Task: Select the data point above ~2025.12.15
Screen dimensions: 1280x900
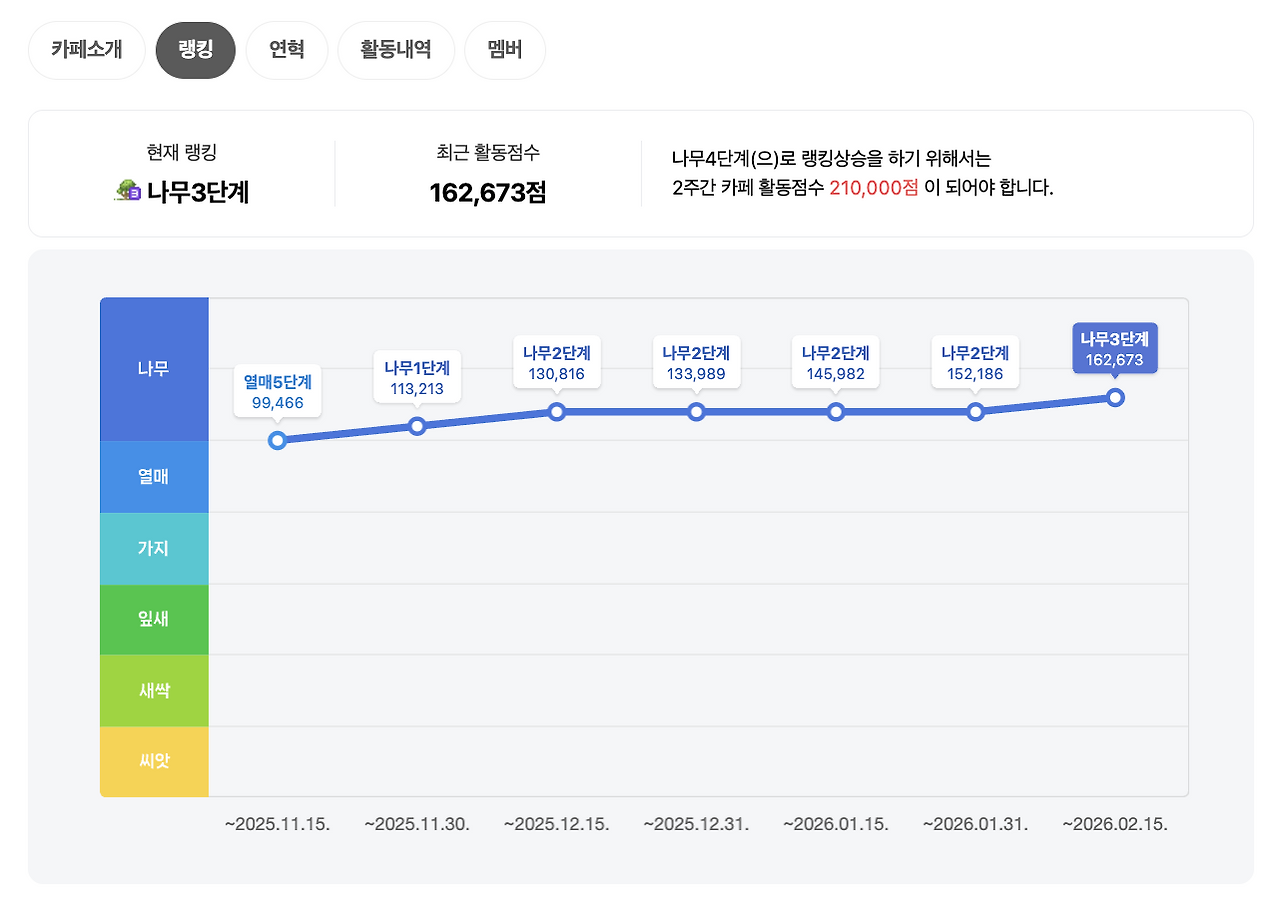Action: (557, 412)
